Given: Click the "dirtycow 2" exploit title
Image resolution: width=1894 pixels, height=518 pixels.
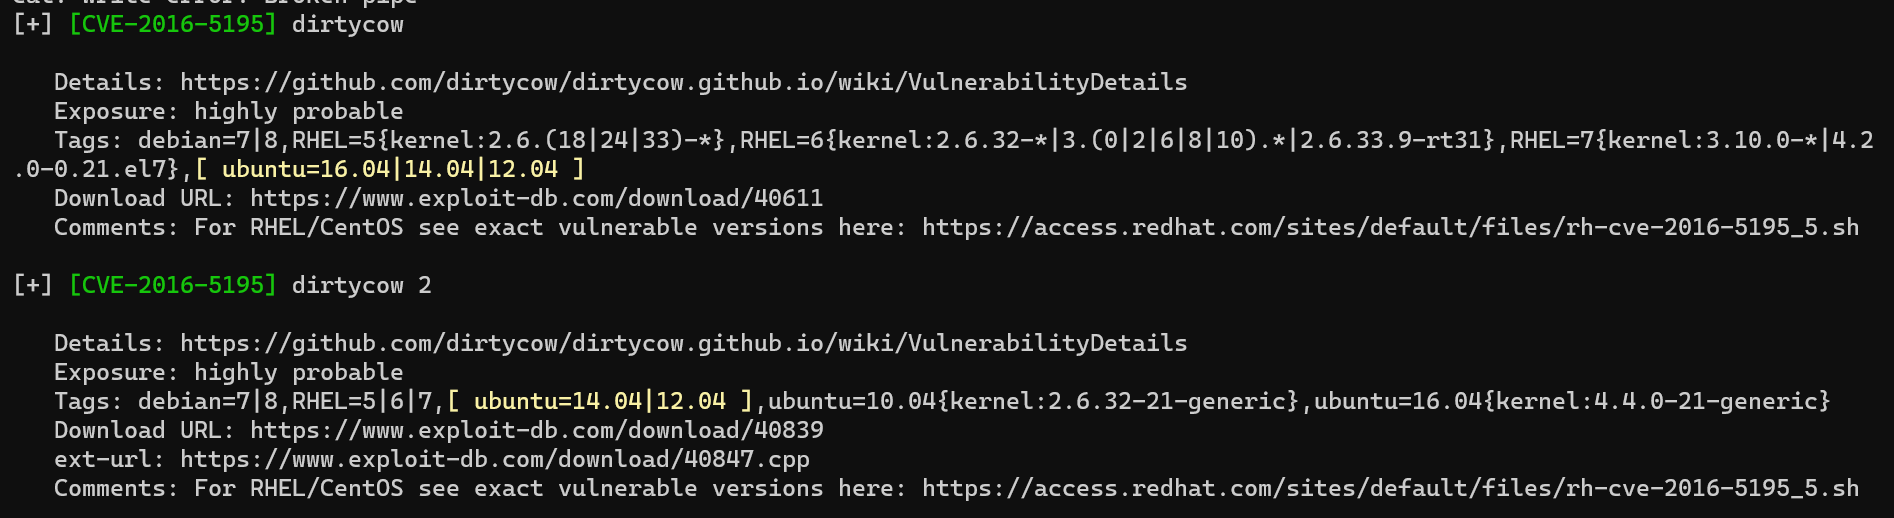Looking at the screenshot, I should [361, 285].
